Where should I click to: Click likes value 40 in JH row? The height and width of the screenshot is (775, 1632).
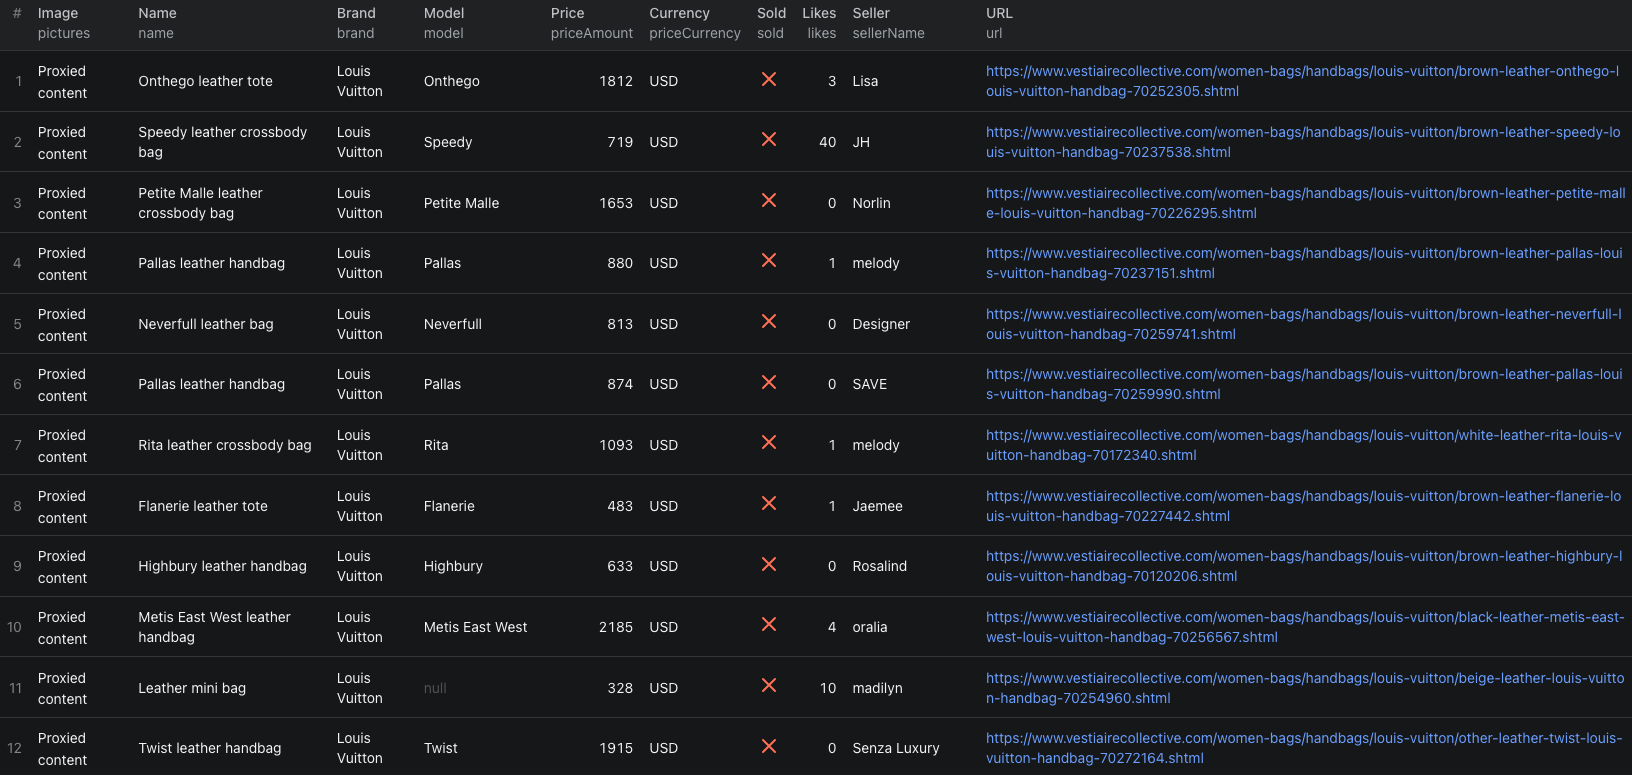coord(827,142)
